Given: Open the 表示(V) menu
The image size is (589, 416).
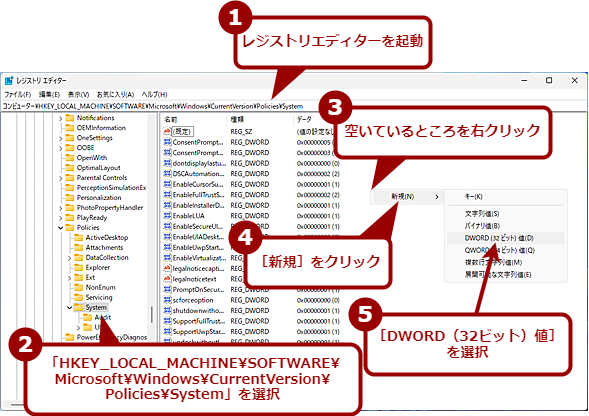Looking at the screenshot, I should (x=78, y=94).
